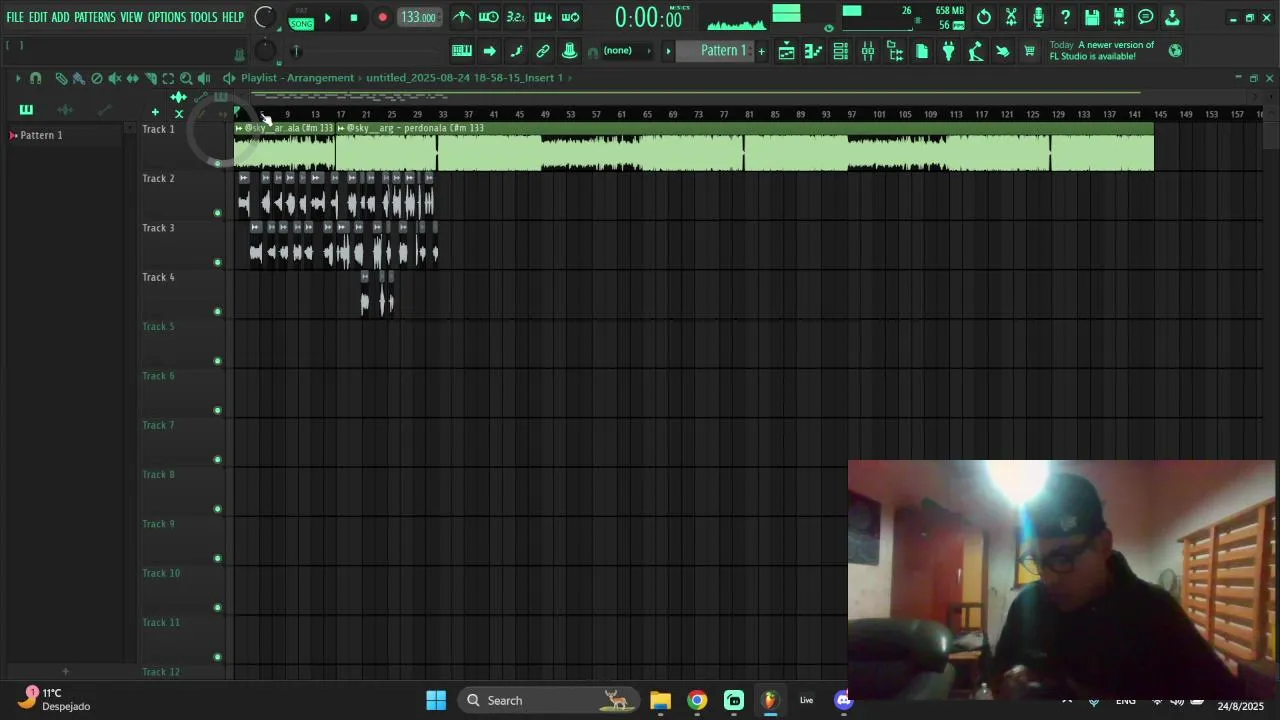The width and height of the screenshot is (1280, 720).
Task: Click Playlist - Arrangement breadcrumb
Action: pos(297,78)
